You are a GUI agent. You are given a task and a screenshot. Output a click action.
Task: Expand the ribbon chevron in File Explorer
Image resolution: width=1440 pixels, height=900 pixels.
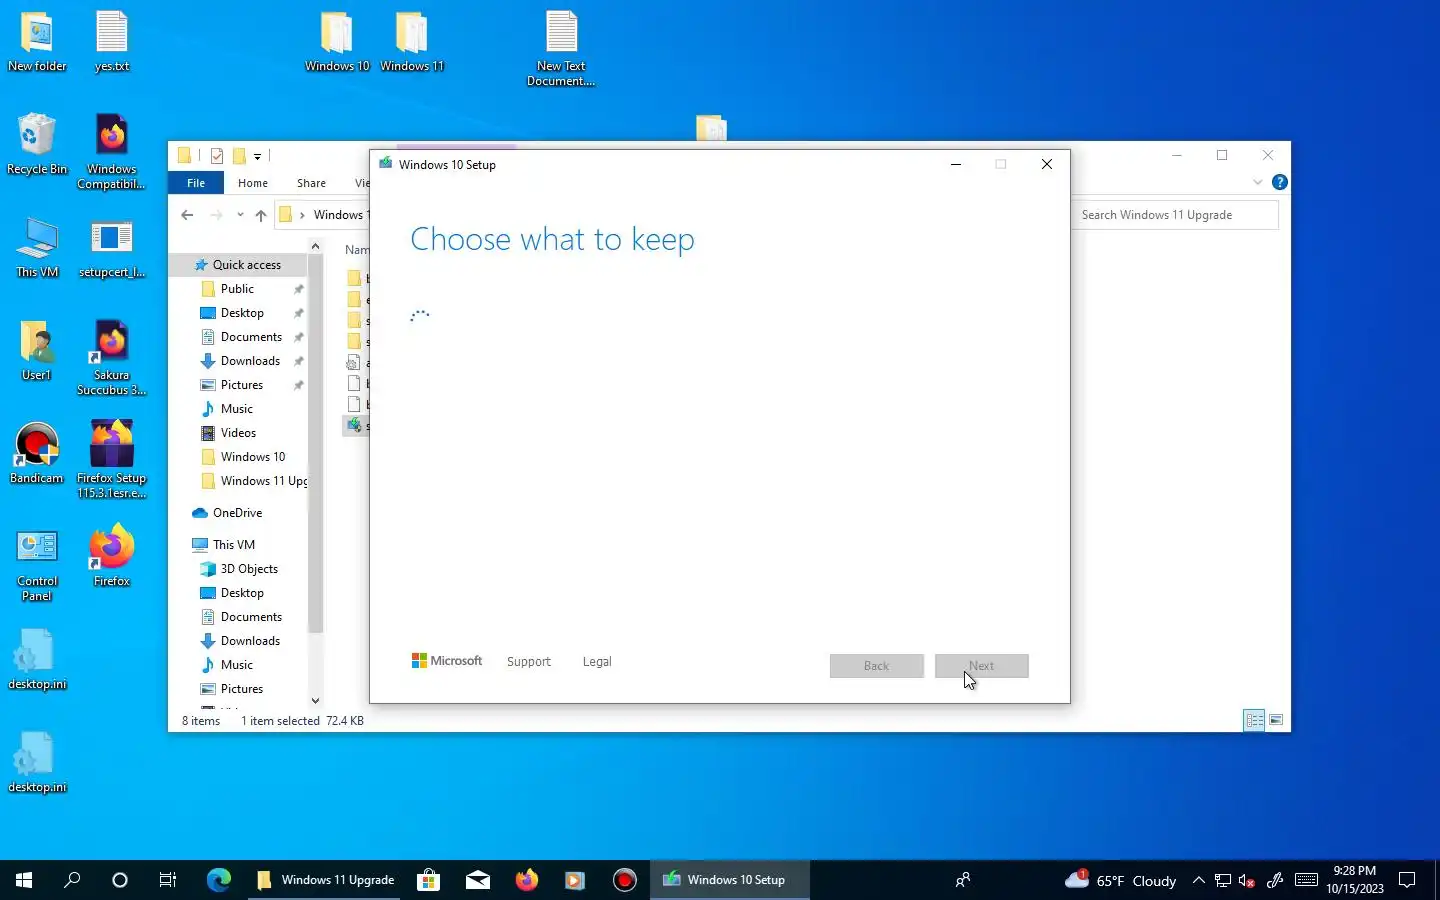1257,182
